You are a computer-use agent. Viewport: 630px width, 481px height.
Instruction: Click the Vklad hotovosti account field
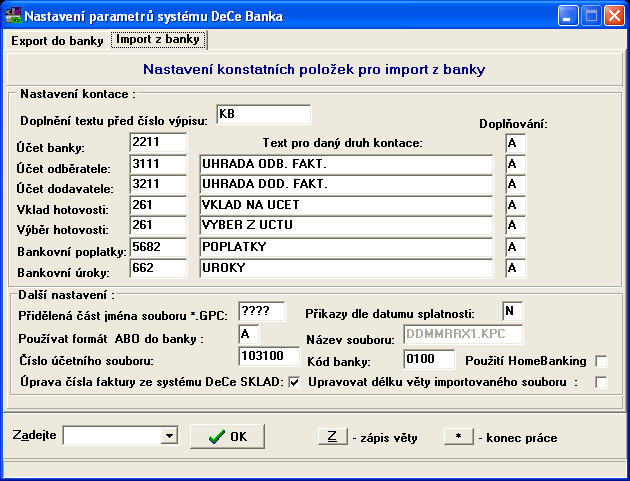pyautogui.click(x=158, y=205)
